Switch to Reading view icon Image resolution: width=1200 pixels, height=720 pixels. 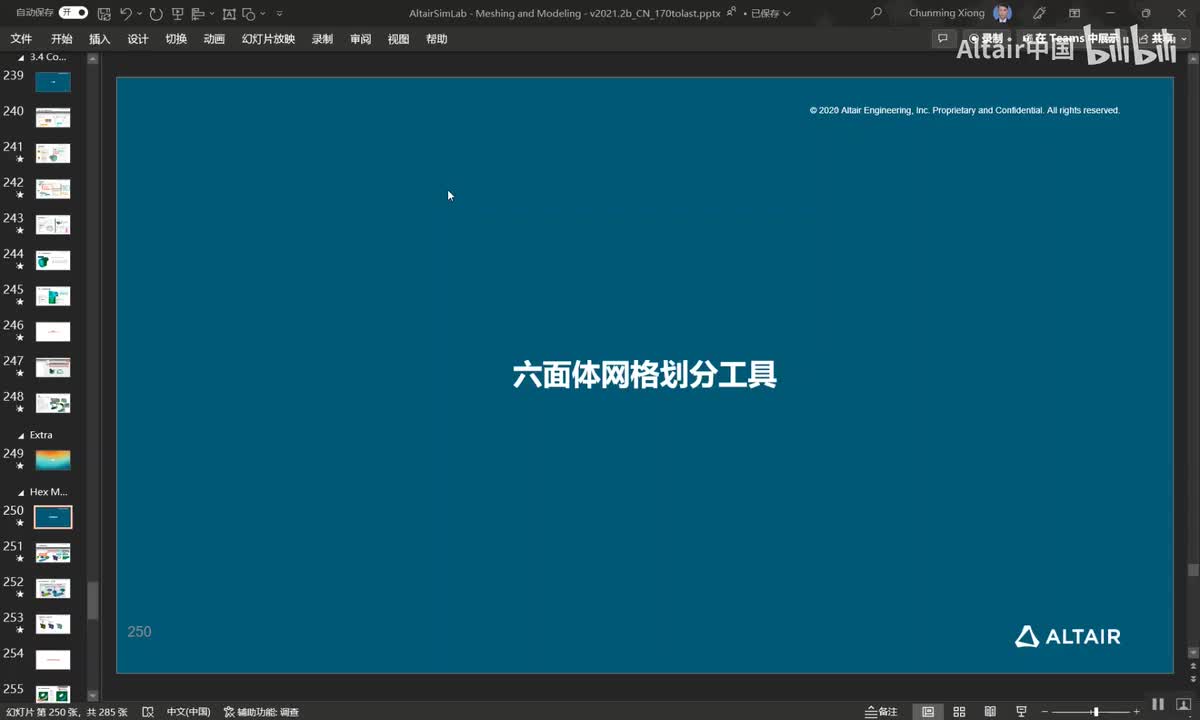989,712
